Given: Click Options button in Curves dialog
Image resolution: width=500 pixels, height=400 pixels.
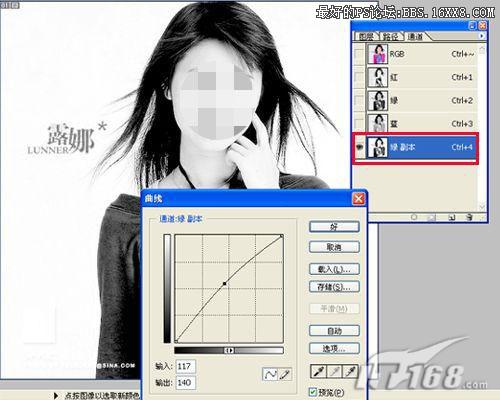Looking at the screenshot, I should (334, 348).
